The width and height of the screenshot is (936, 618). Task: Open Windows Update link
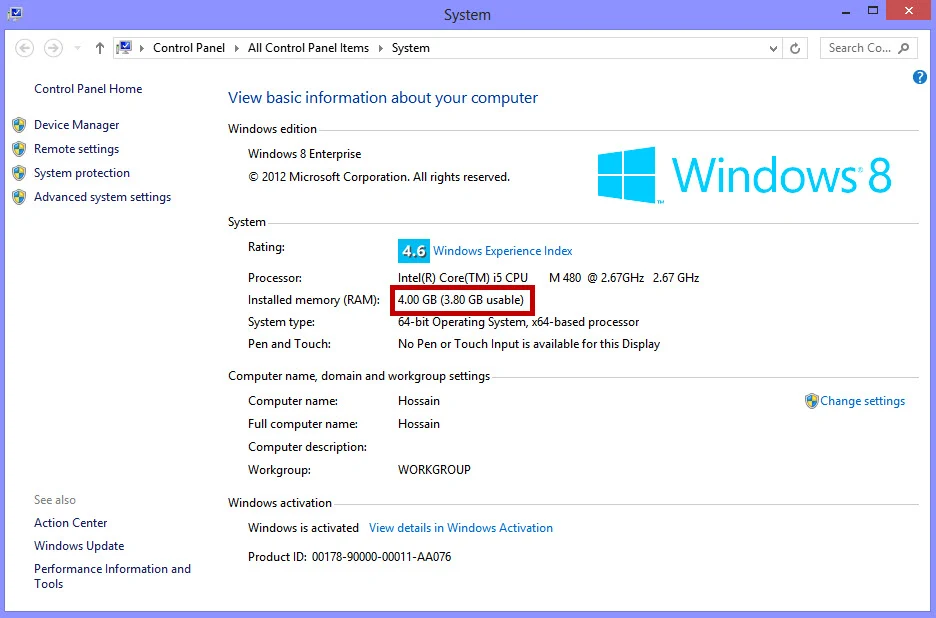79,546
